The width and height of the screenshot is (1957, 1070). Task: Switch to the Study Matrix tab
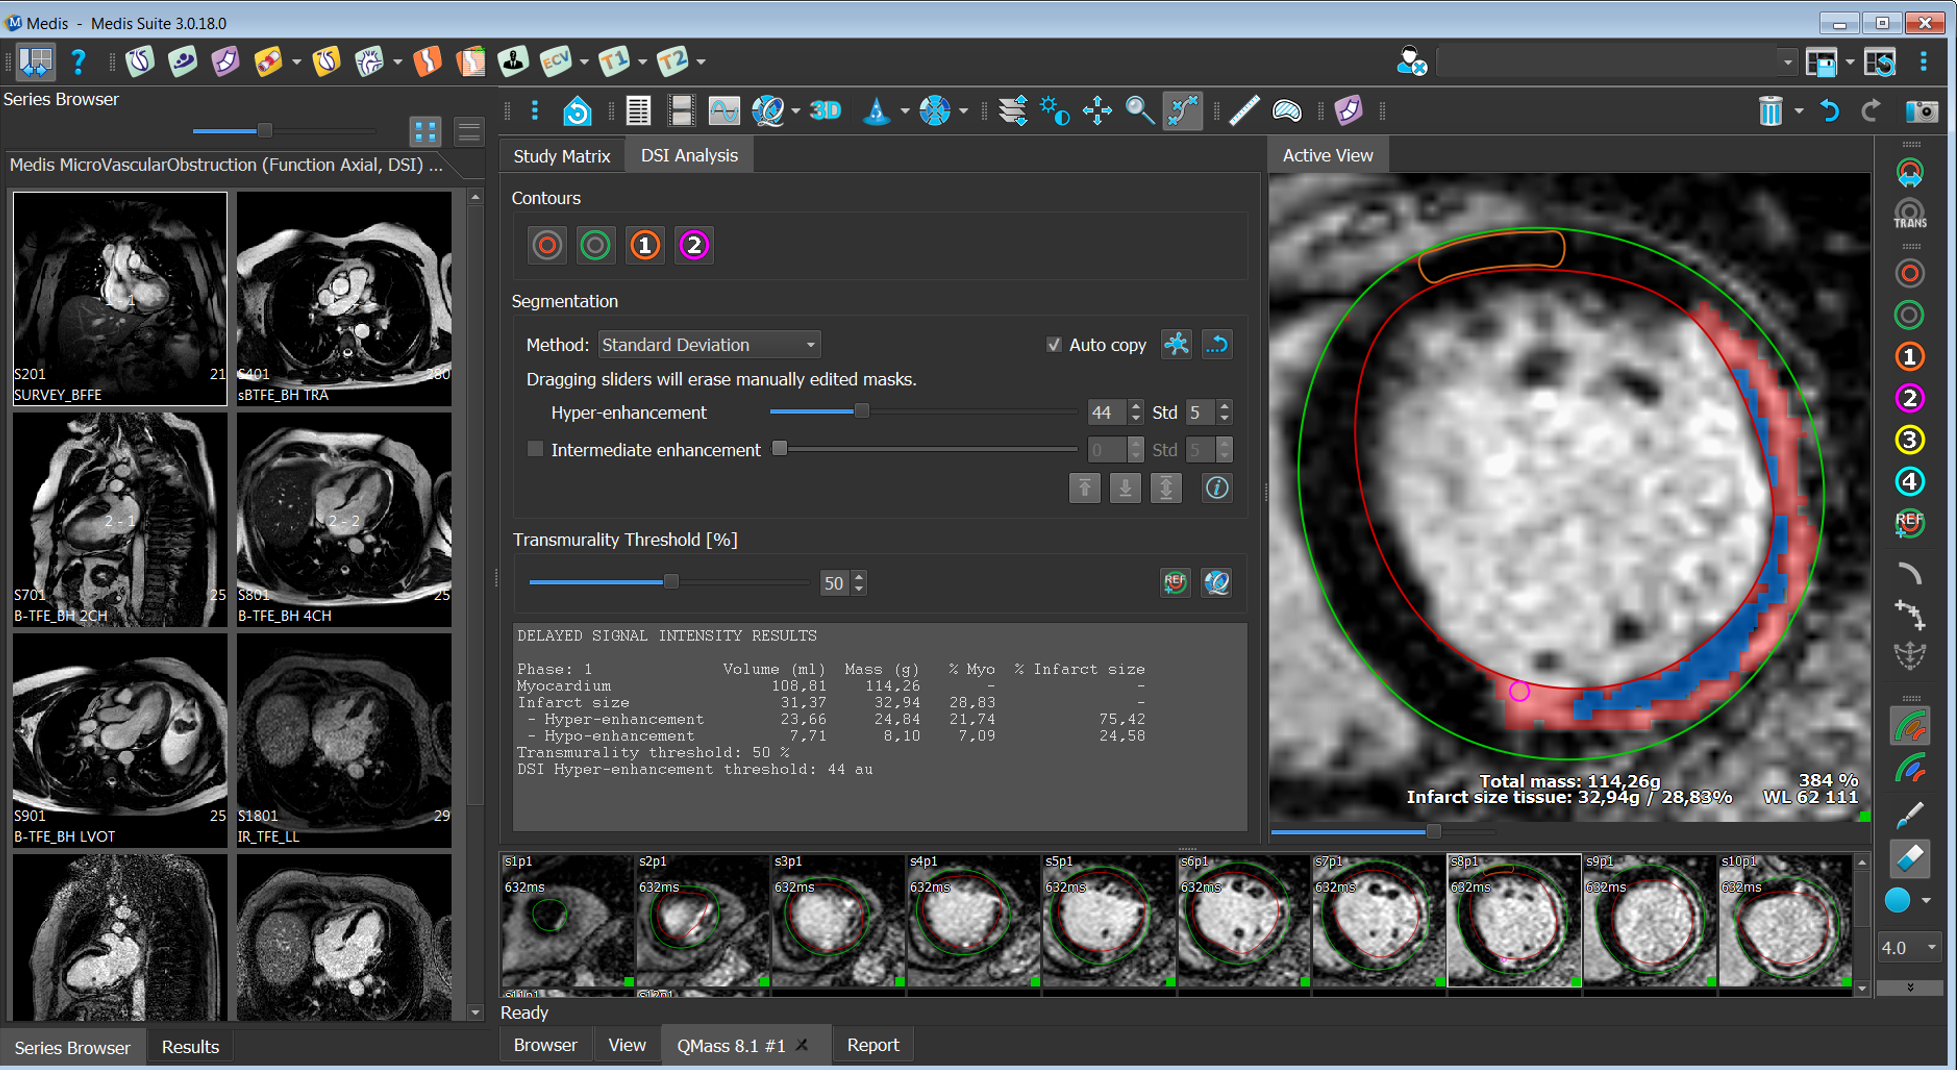click(x=561, y=156)
